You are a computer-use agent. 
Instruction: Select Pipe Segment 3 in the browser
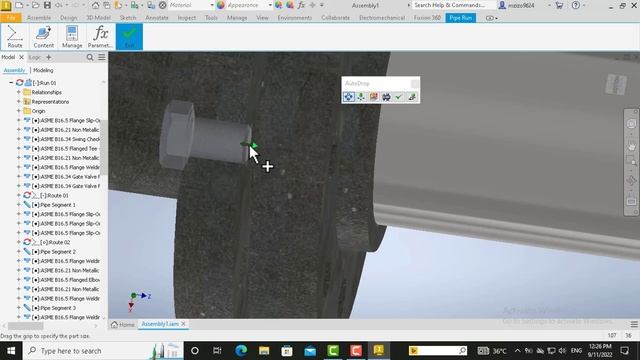[x=53, y=308]
